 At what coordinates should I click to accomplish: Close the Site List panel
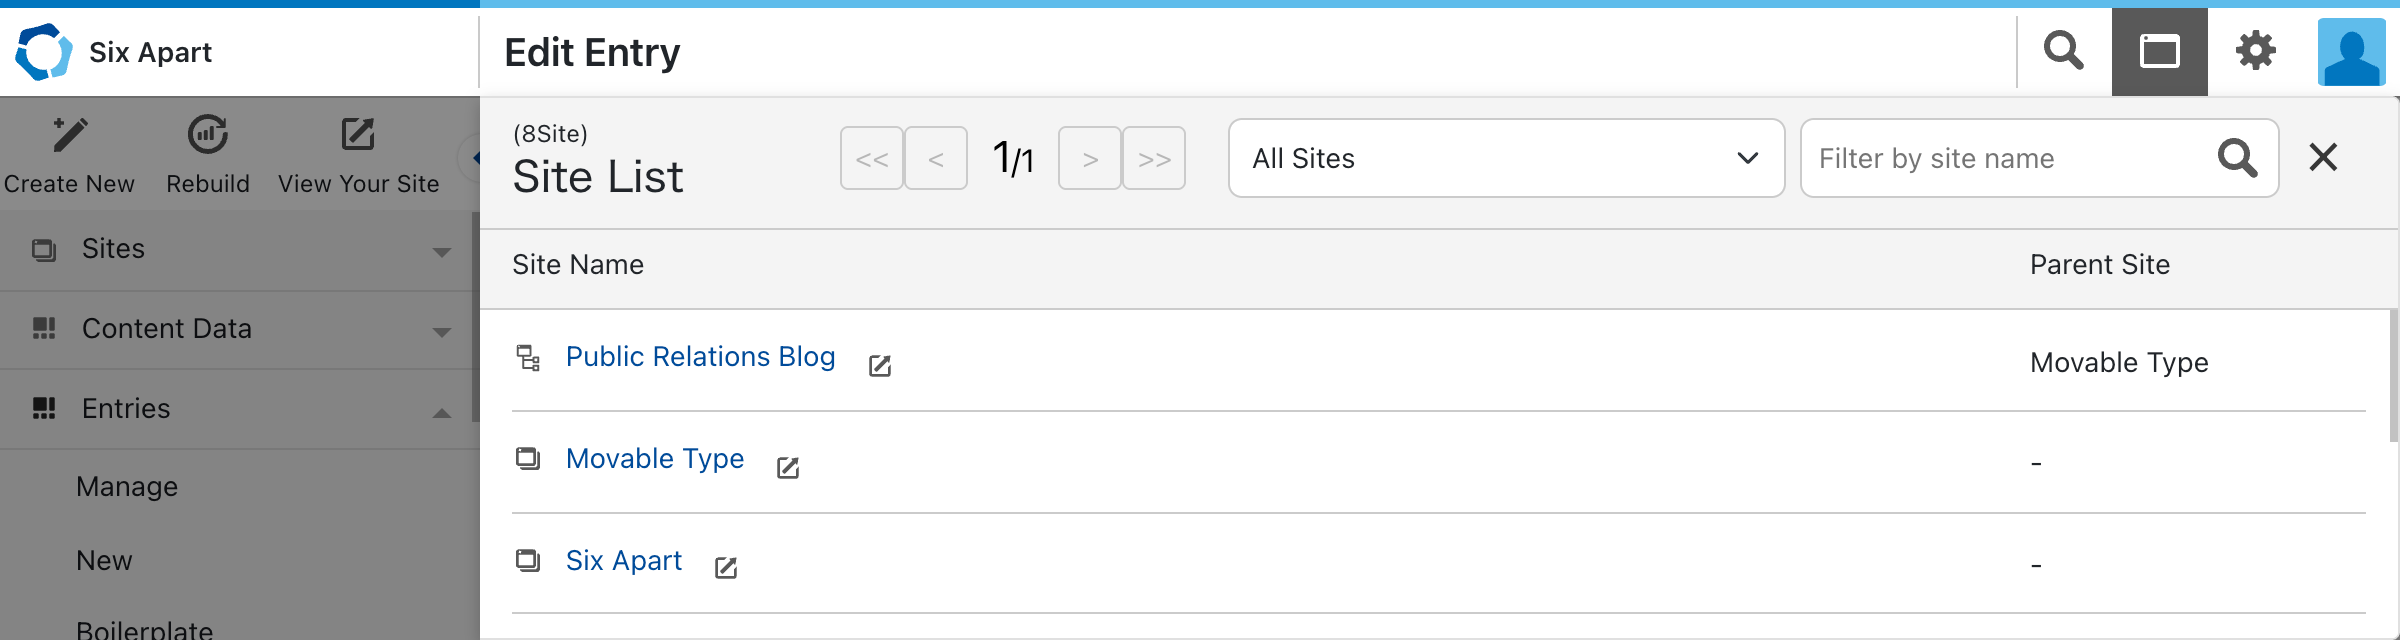[x=2323, y=157]
